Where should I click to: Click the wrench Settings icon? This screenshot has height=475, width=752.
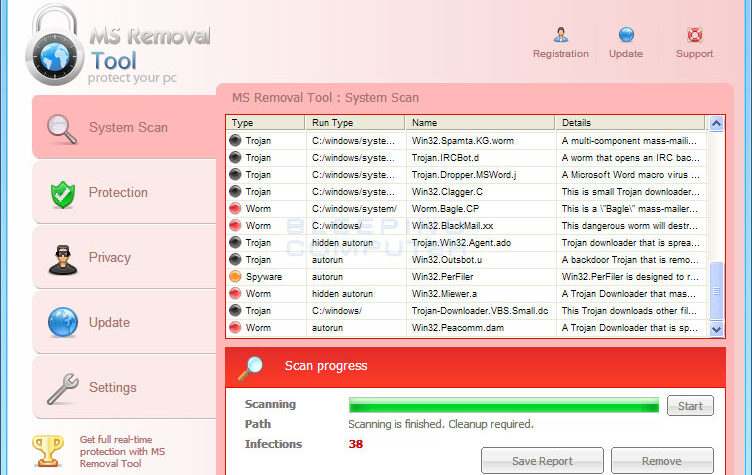click(63, 387)
